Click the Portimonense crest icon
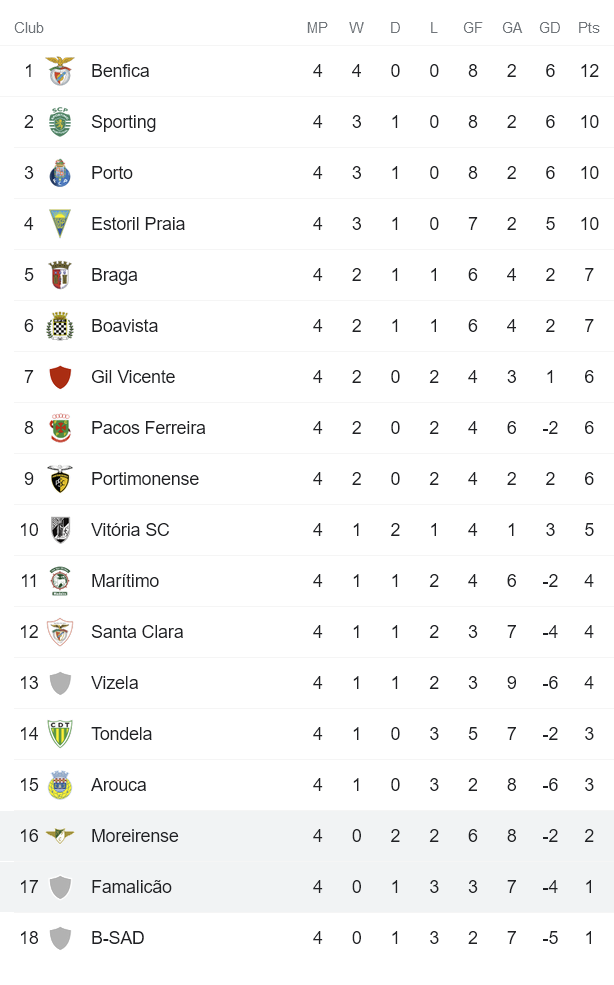Screen dimensions: 614x985 tap(60, 479)
